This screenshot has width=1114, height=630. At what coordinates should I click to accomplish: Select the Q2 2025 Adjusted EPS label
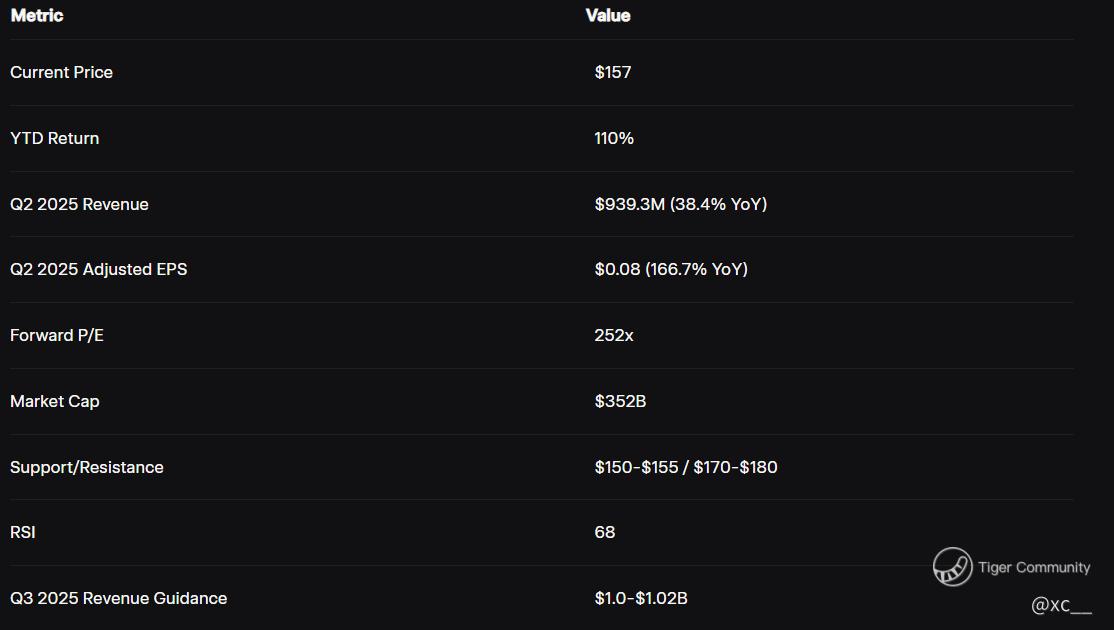tap(99, 270)
